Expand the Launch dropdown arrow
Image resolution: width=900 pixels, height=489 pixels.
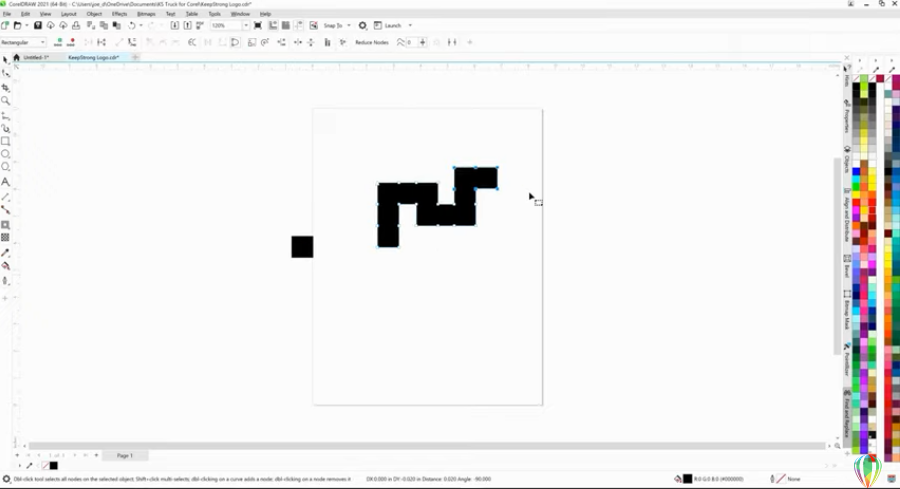tap(410, 25)
